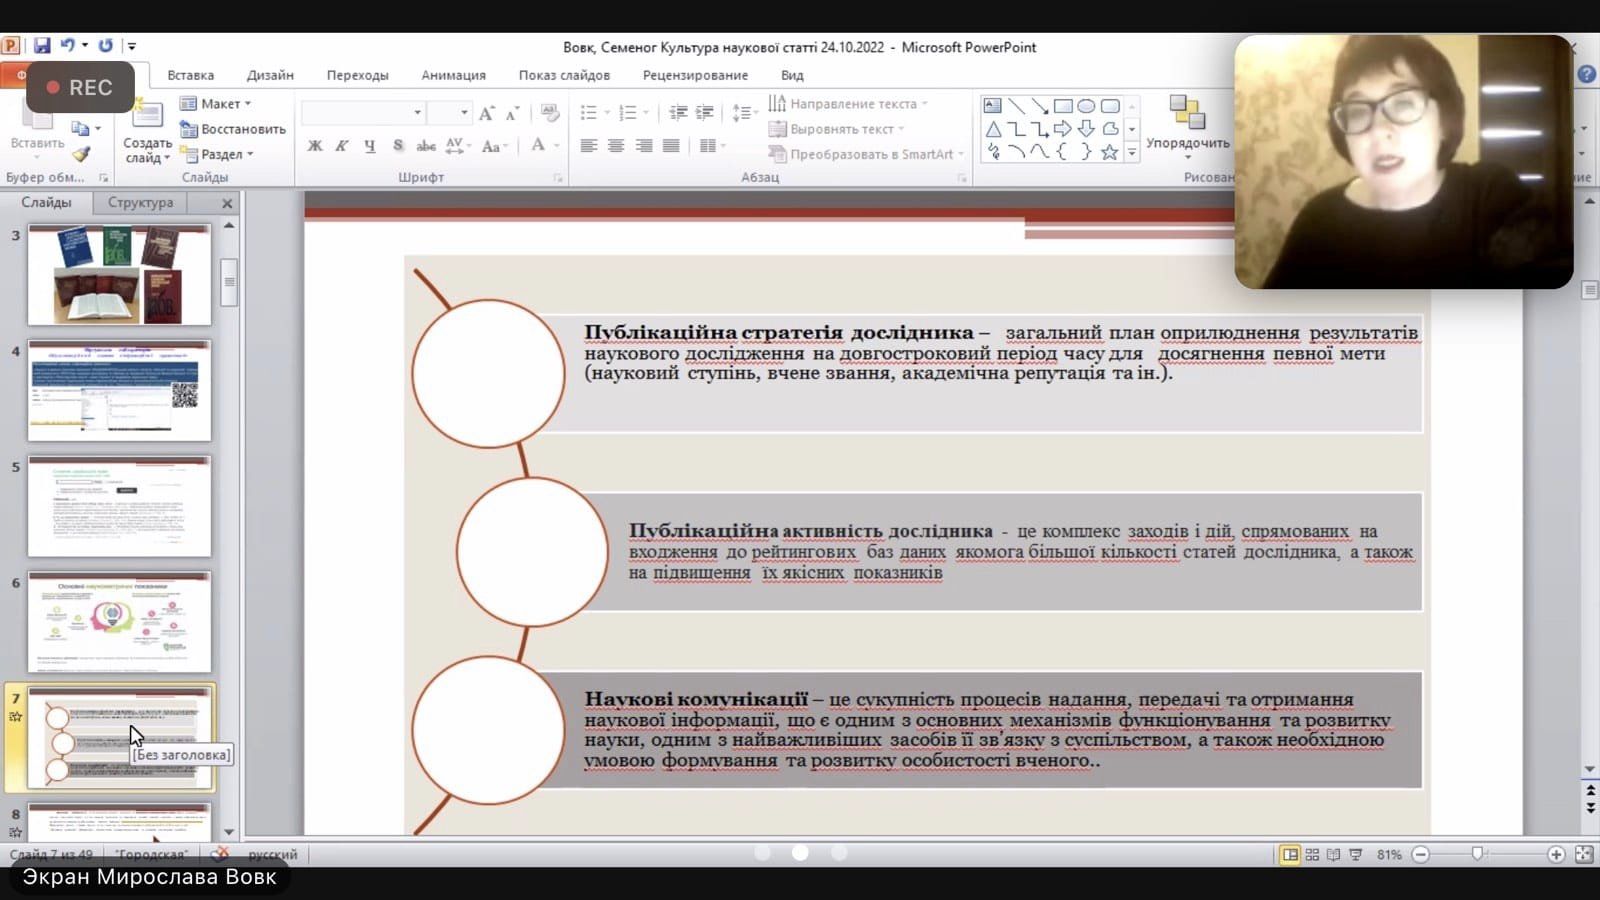
Task: Click the zoom slider handle
Action: (x=1477, y=855)
